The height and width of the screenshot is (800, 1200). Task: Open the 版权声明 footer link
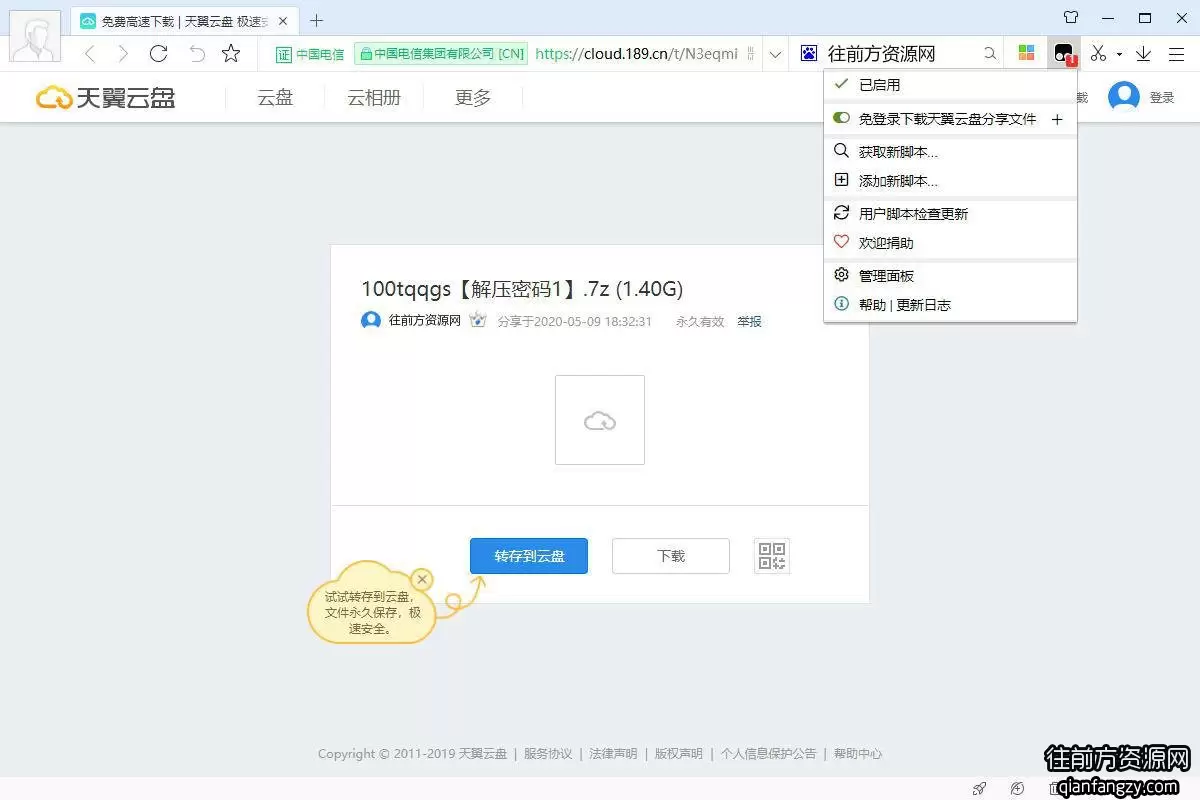coord(679,754)
